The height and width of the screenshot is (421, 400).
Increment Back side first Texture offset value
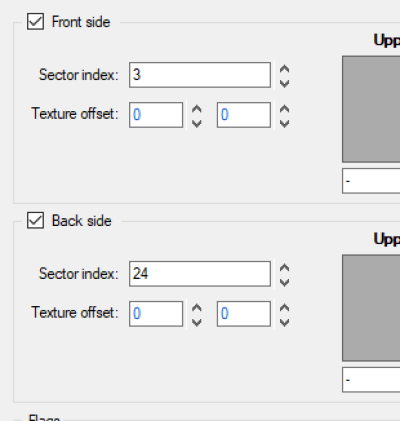197,308
